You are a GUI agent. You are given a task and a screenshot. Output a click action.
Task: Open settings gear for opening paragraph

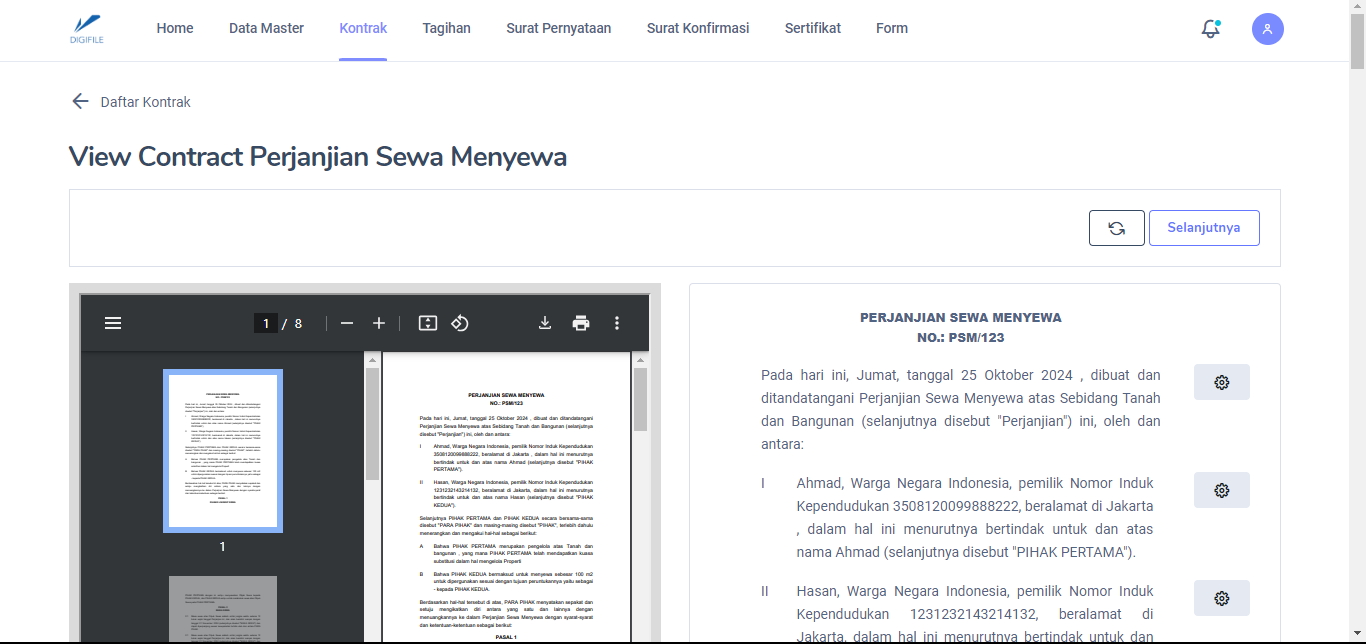tap(1221, 382)
